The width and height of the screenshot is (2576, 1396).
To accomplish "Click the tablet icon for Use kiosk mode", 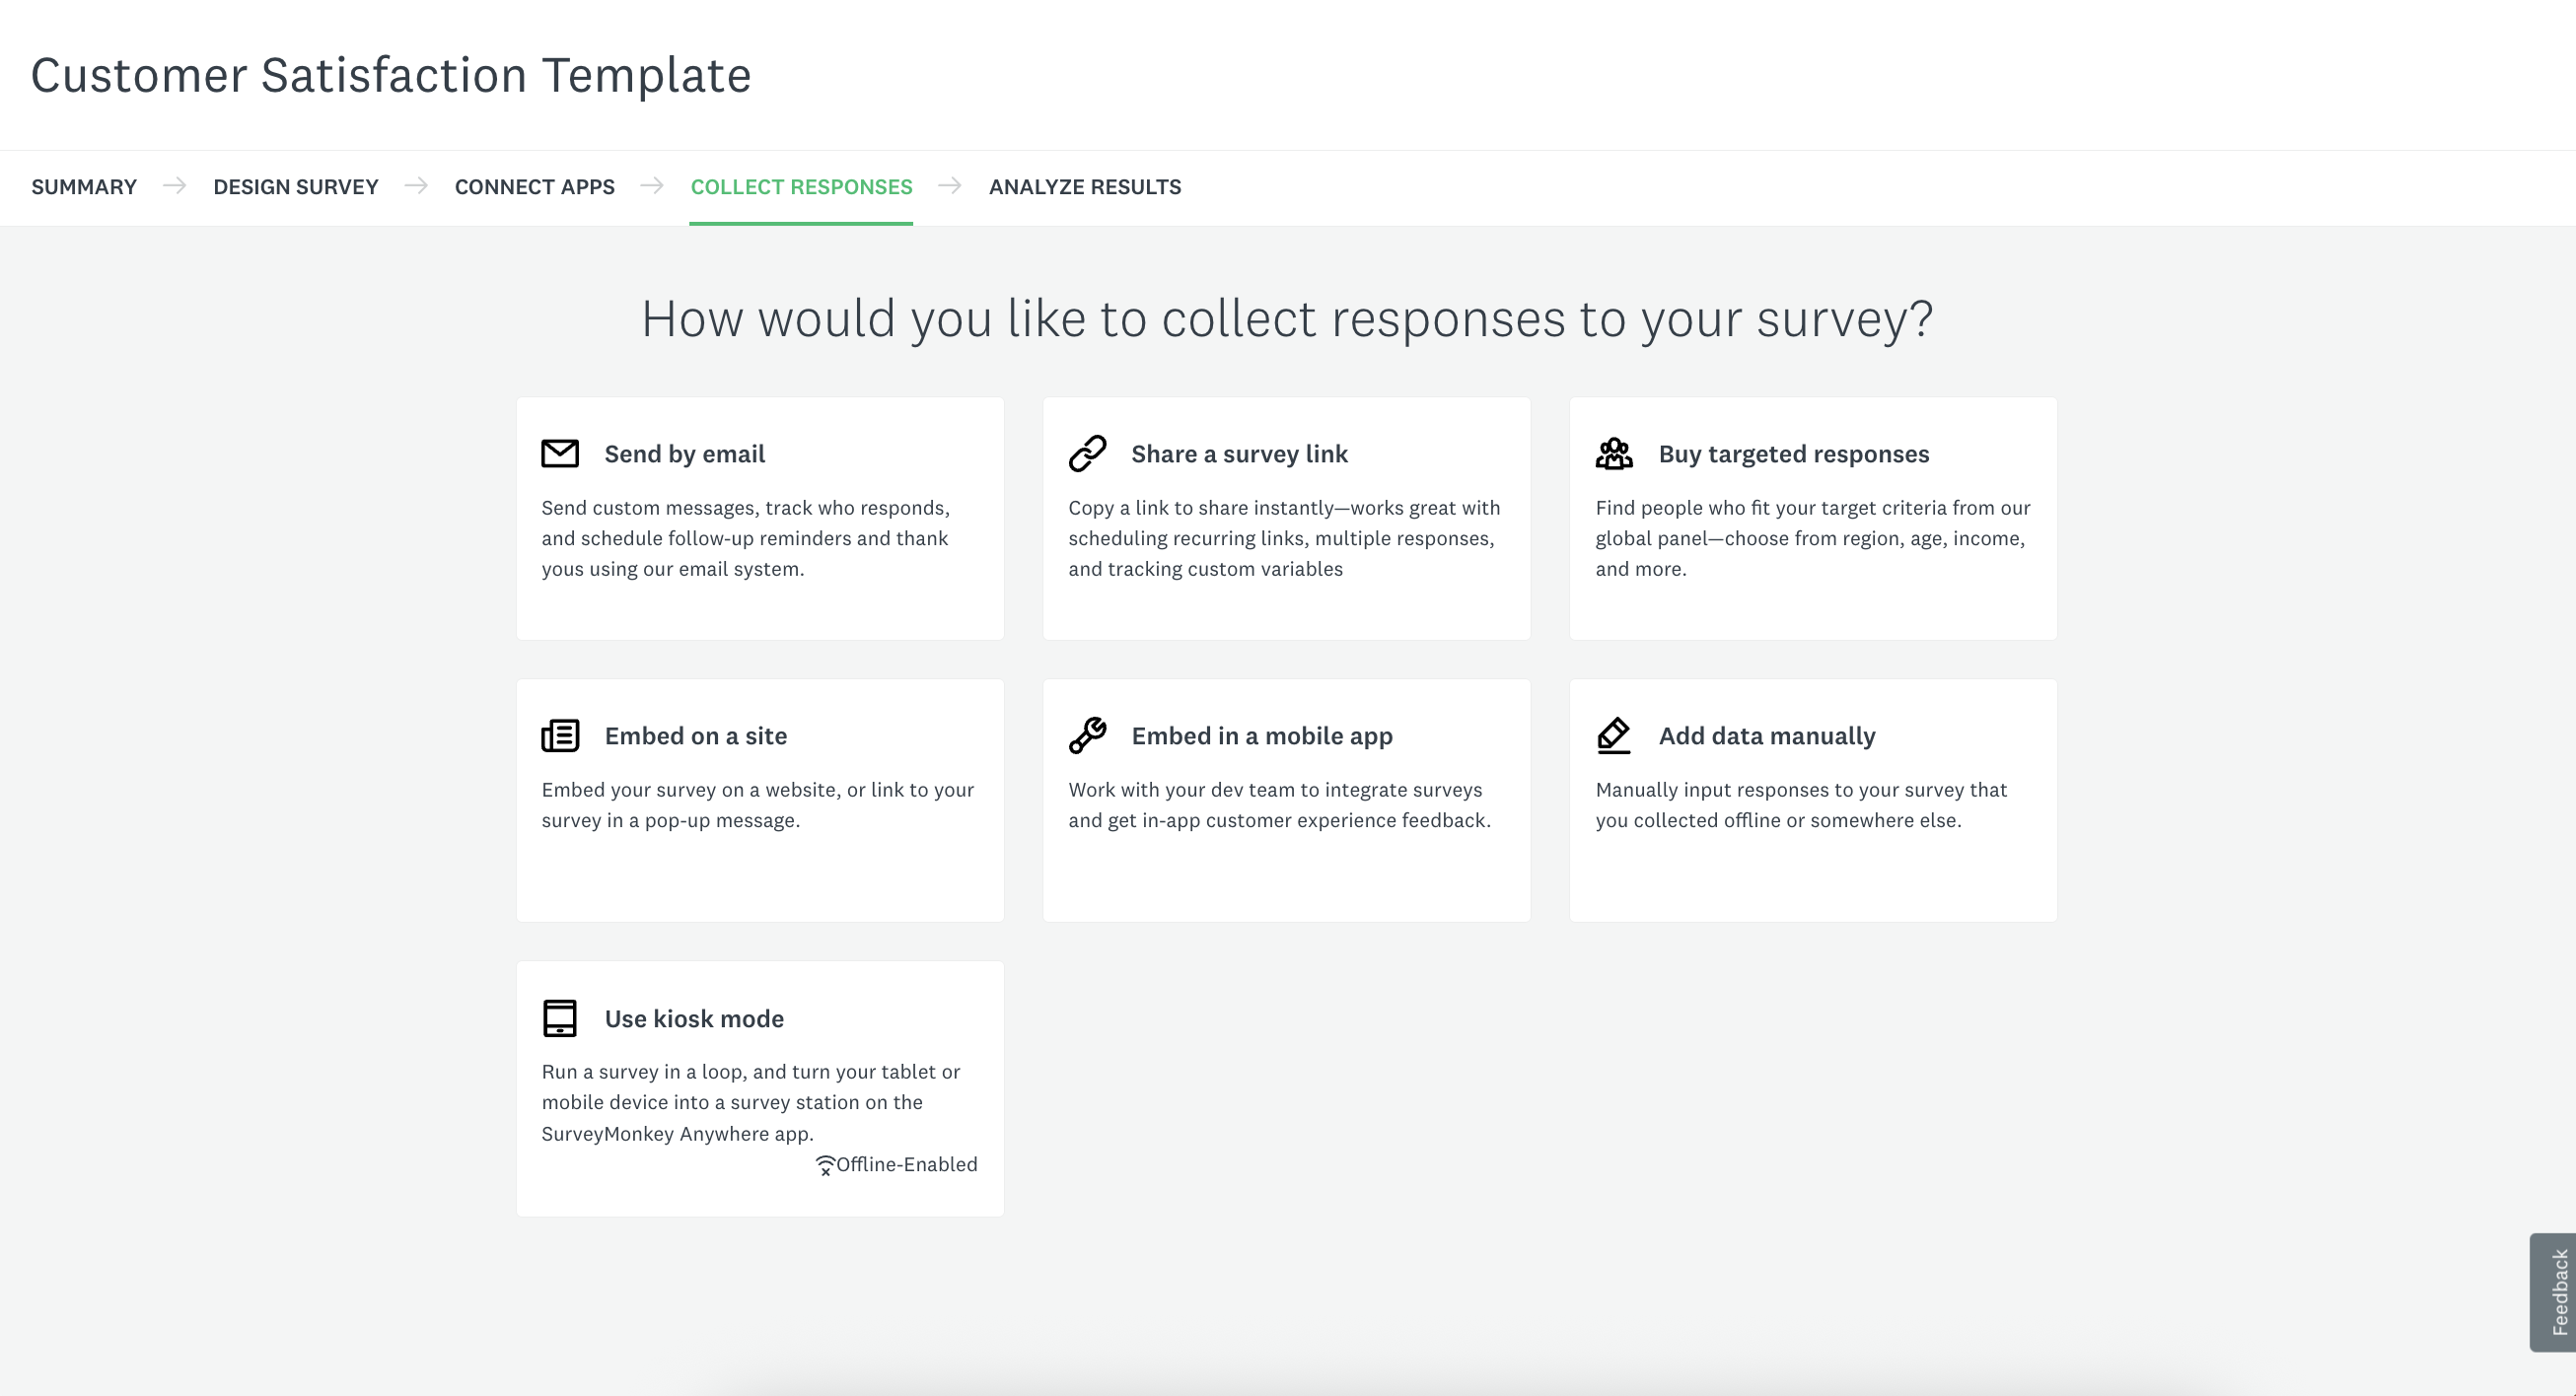I will coord(560,1018).
